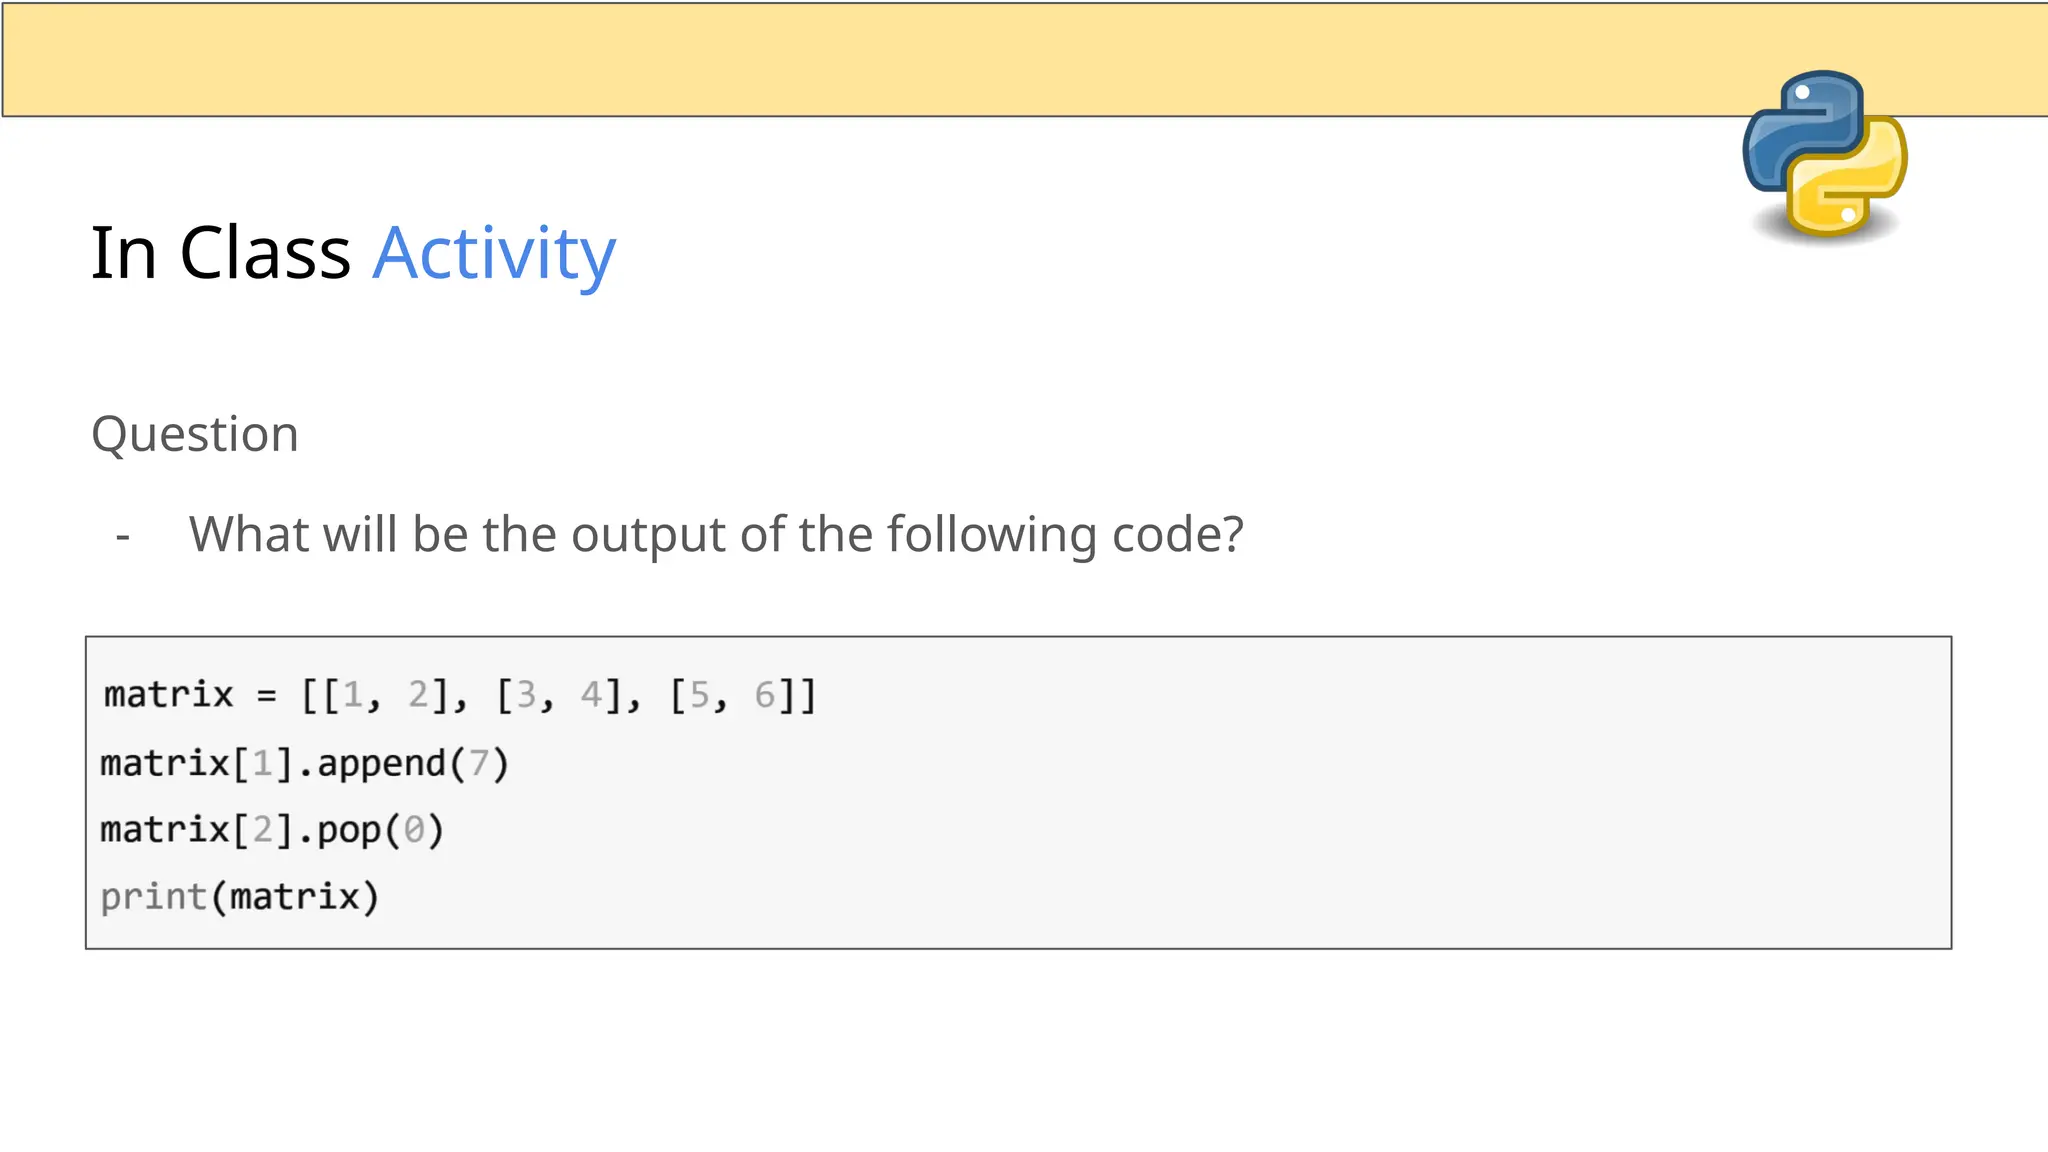Click the output question bullet text

point(716,534)
